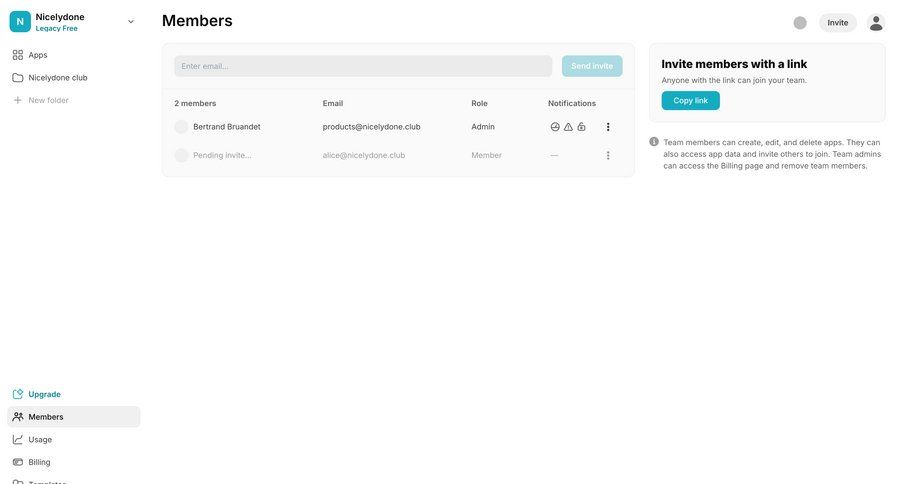Click the Pending invite avatar placeholder
The image size is (900, 484).
(181, 155)
